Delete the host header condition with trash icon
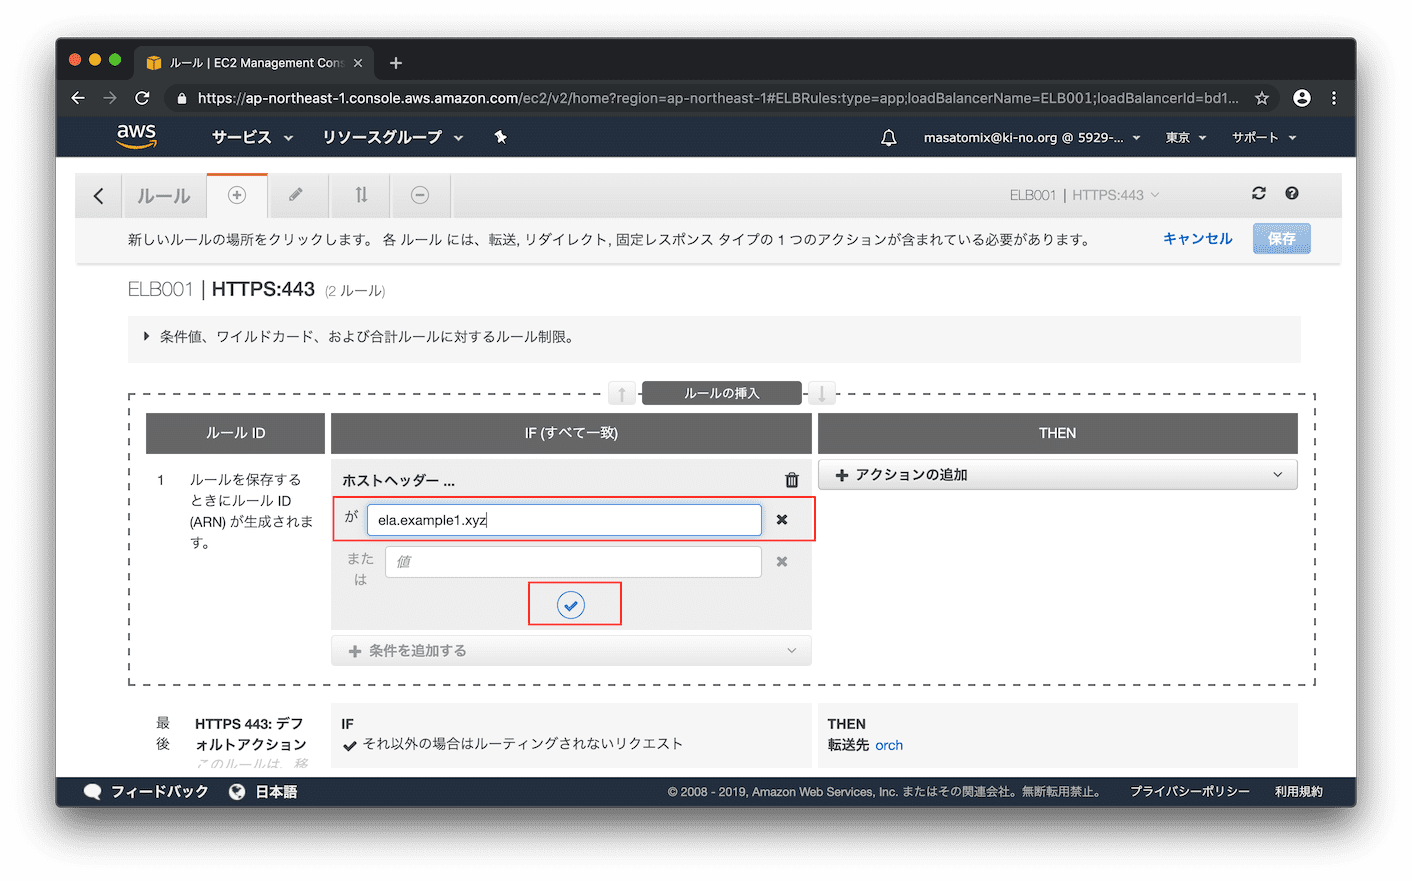This screenshot has height=881, width=1412. (792, 480)
